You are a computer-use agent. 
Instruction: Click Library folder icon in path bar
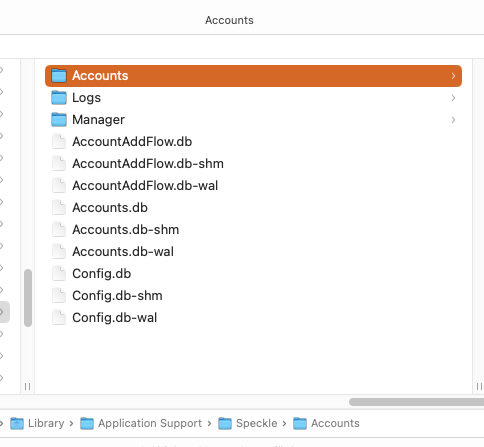coord(17,423)
